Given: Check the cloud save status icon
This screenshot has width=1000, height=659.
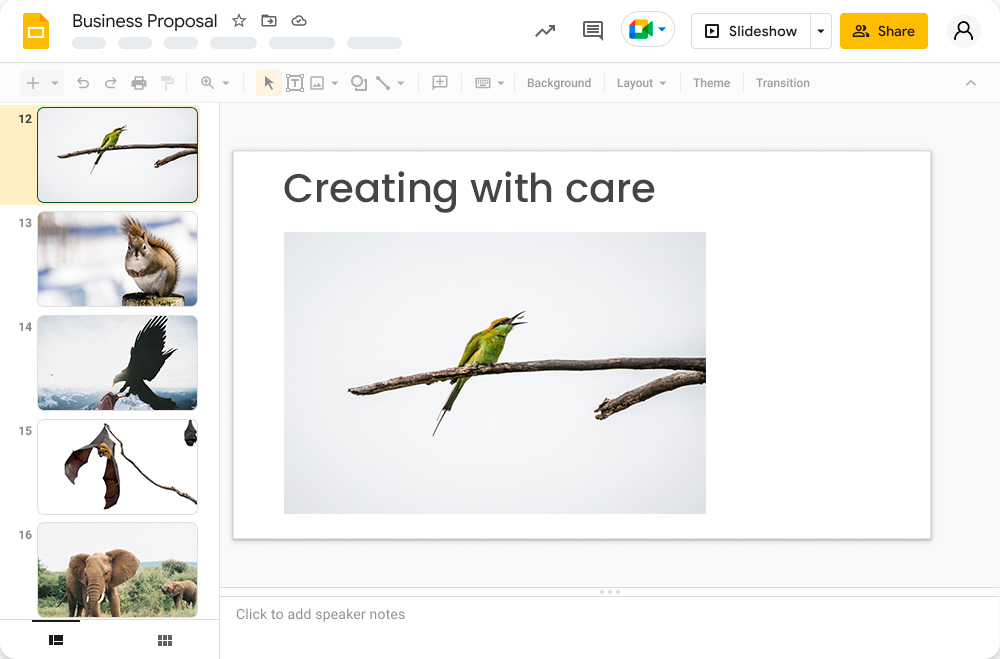Looking at the screenshot, I should point(298,20).
